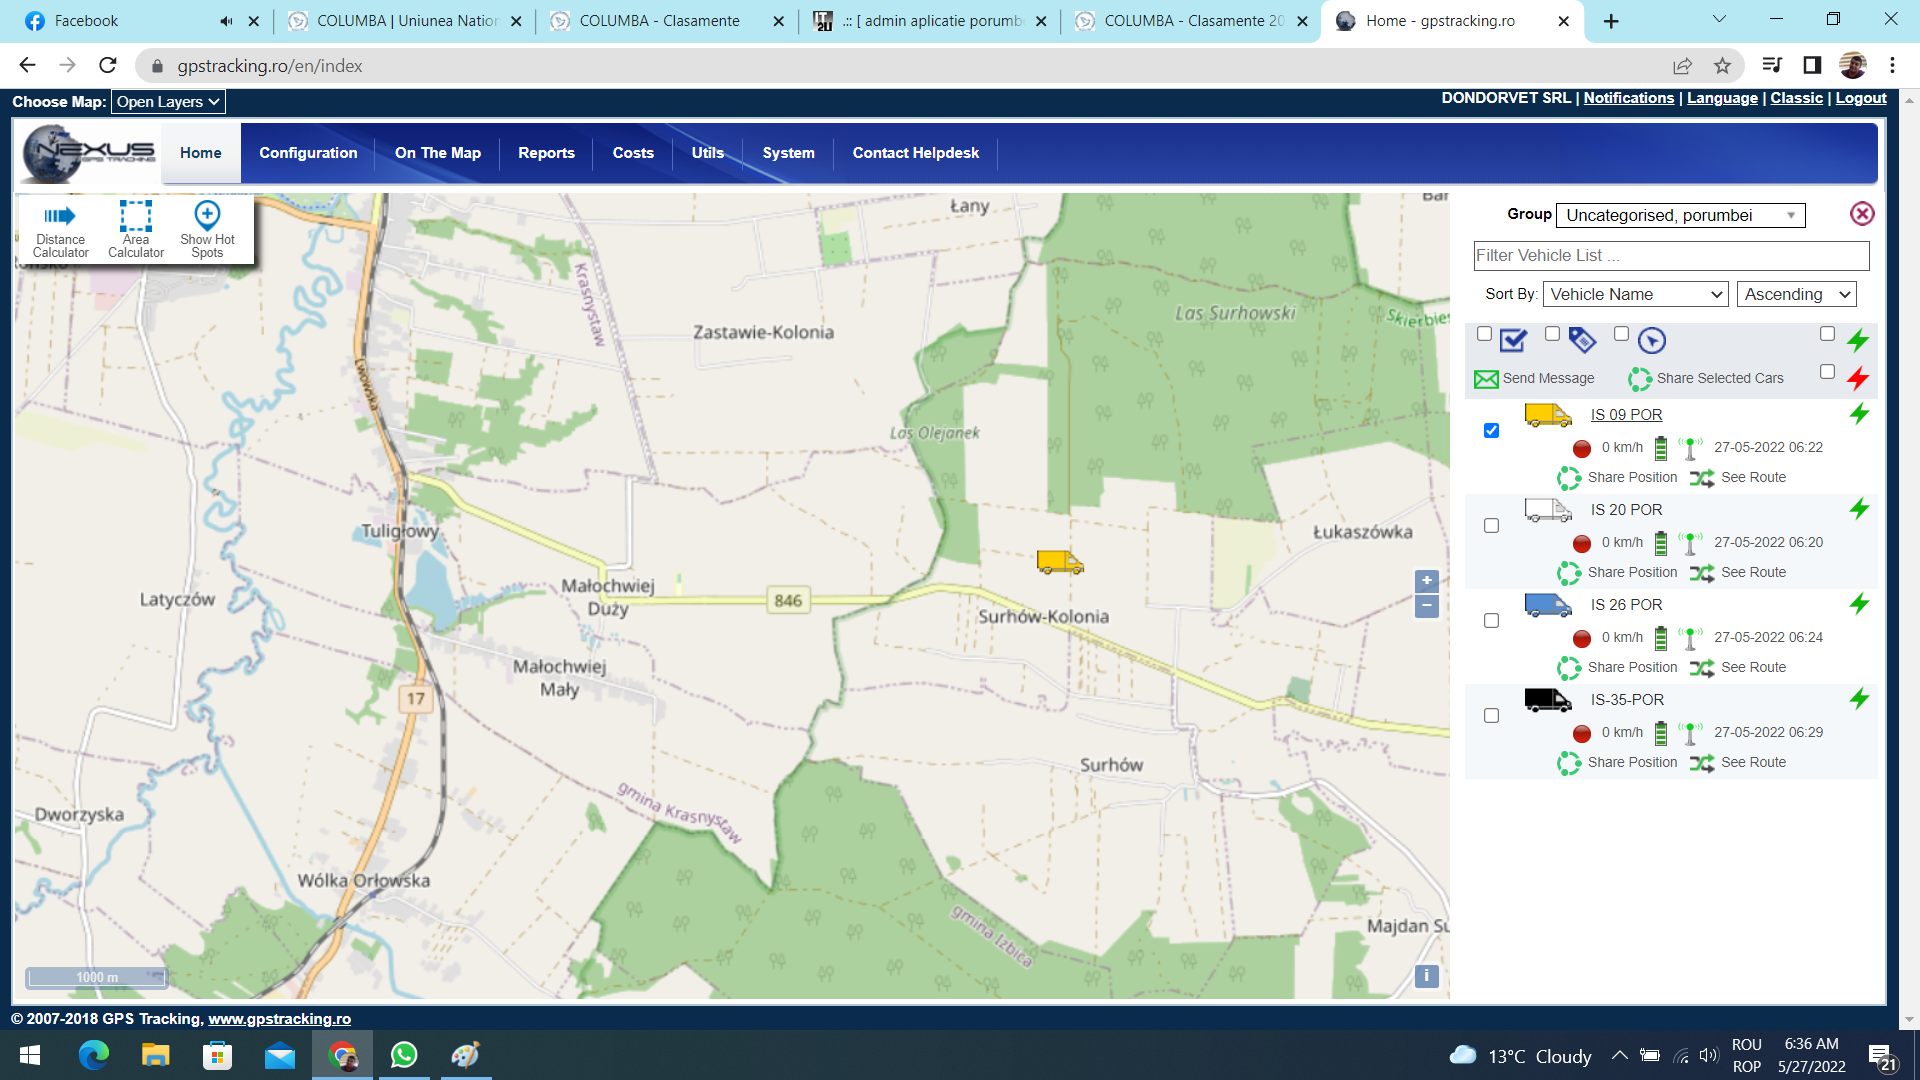Open the Choose Map layers dropdown
Screen dimensions: 1920x1080
pyautogui.click(x=167, y=102)
